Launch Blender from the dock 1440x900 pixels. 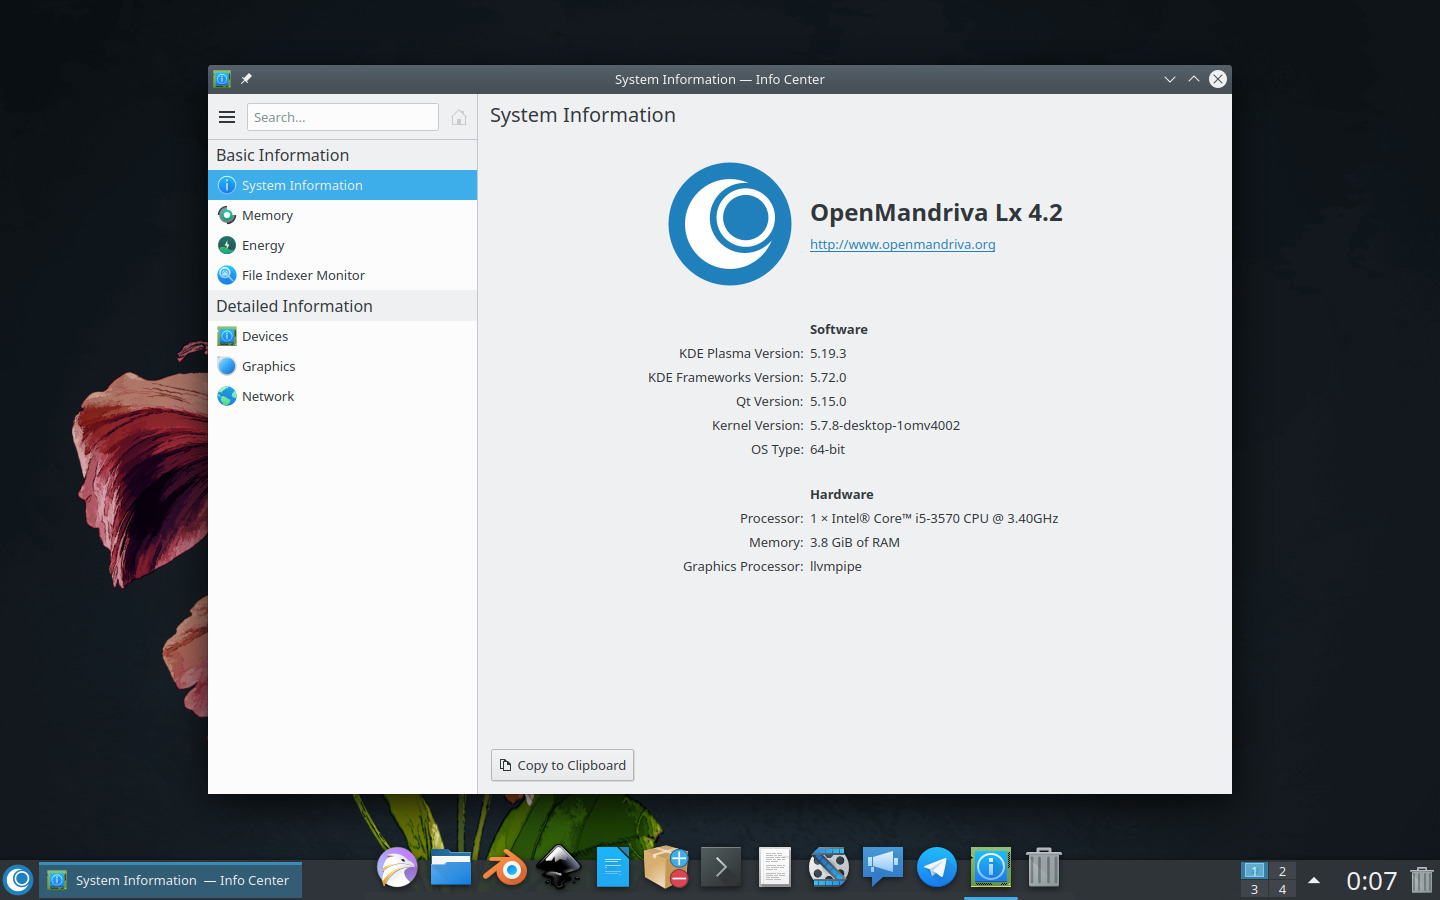505,867
